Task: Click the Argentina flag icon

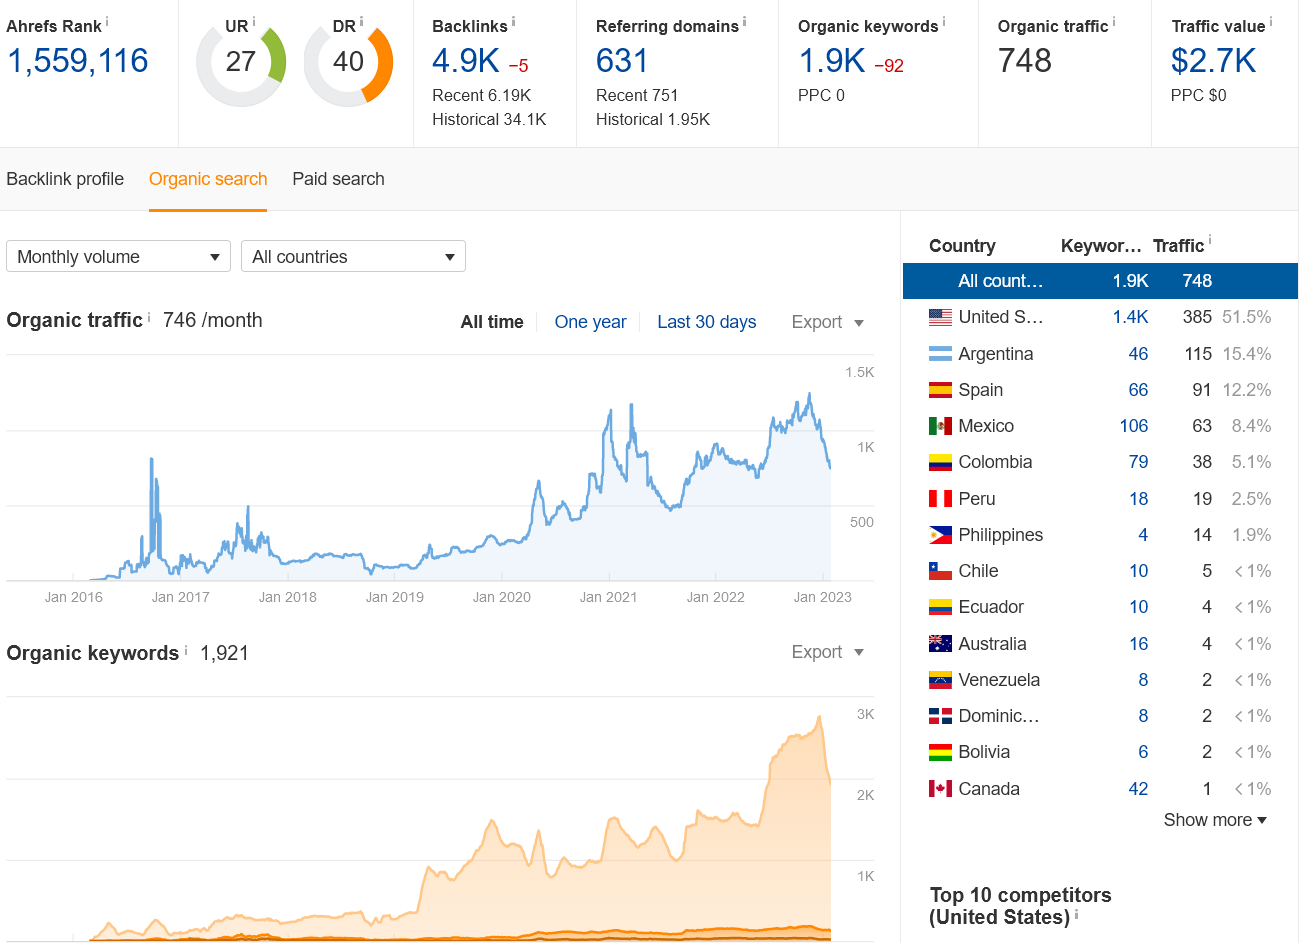Action: coord(940,354)
